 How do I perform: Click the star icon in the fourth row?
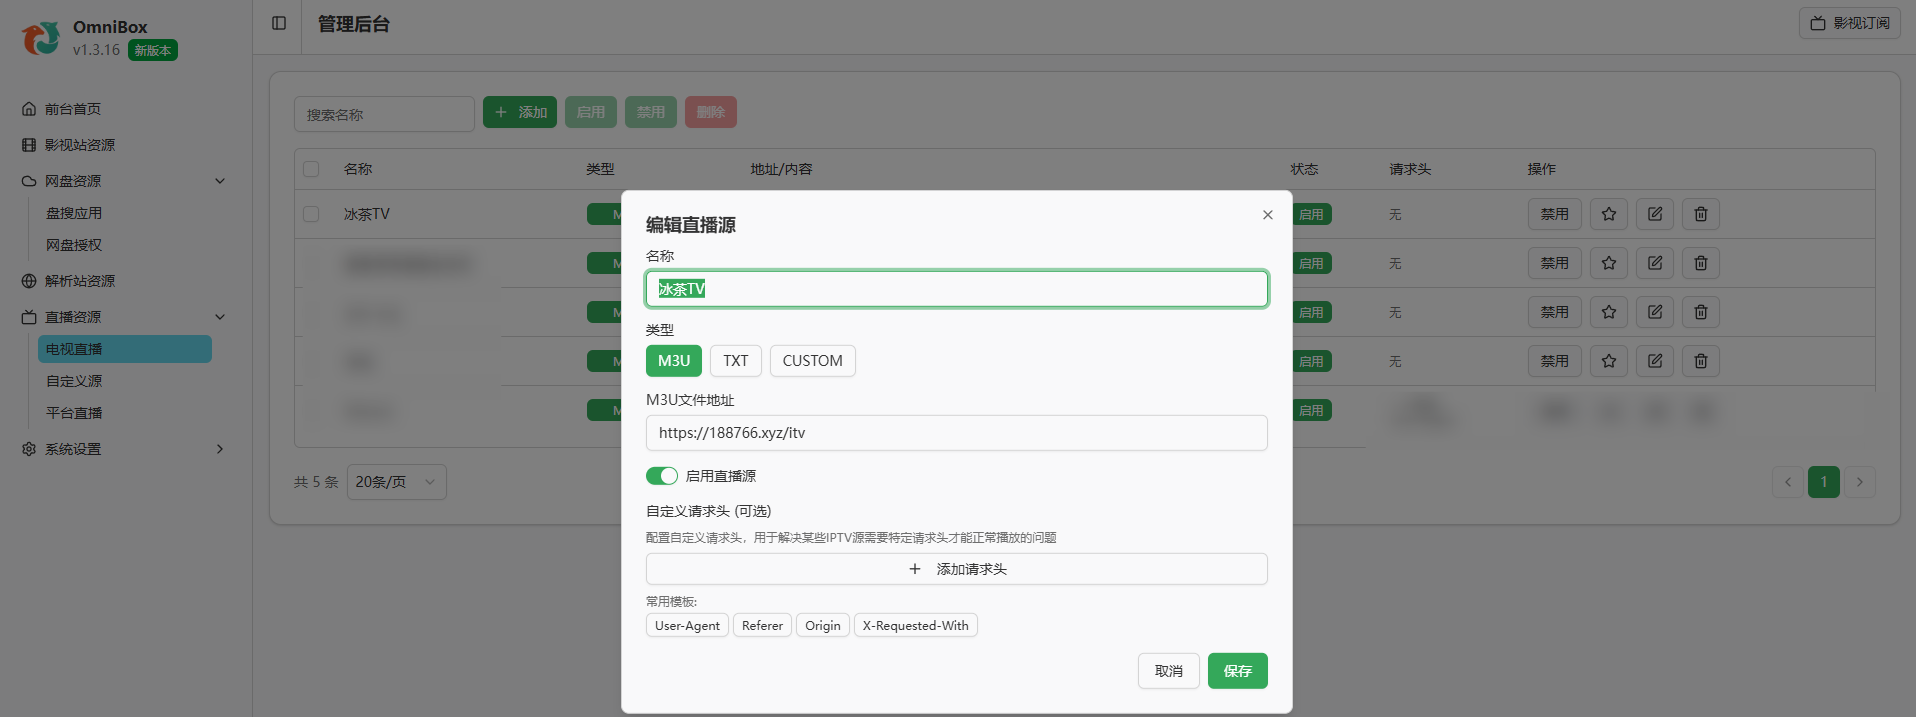(x=1608, y=361)
